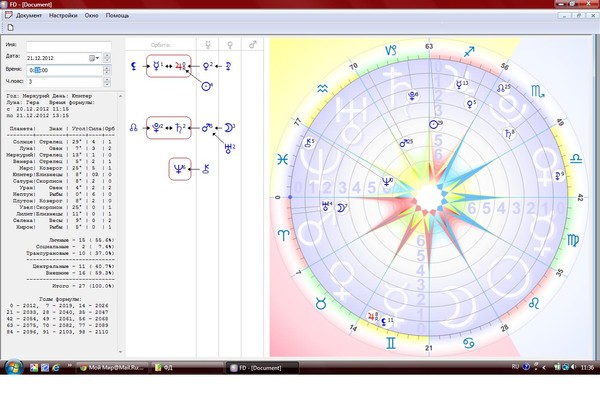
Task: Open the Настройки menu
Action: pos(63,16)
